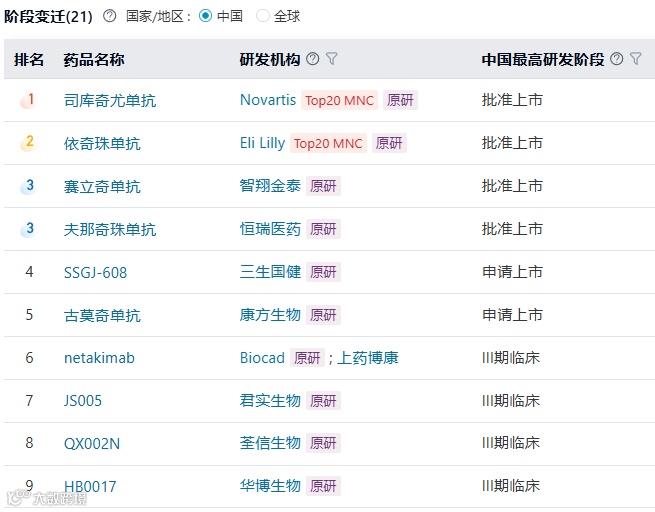Click Top20 MNC tag next to Eli Lilly
The height and width of the screenshot is (512, 655).
[328, 143]
